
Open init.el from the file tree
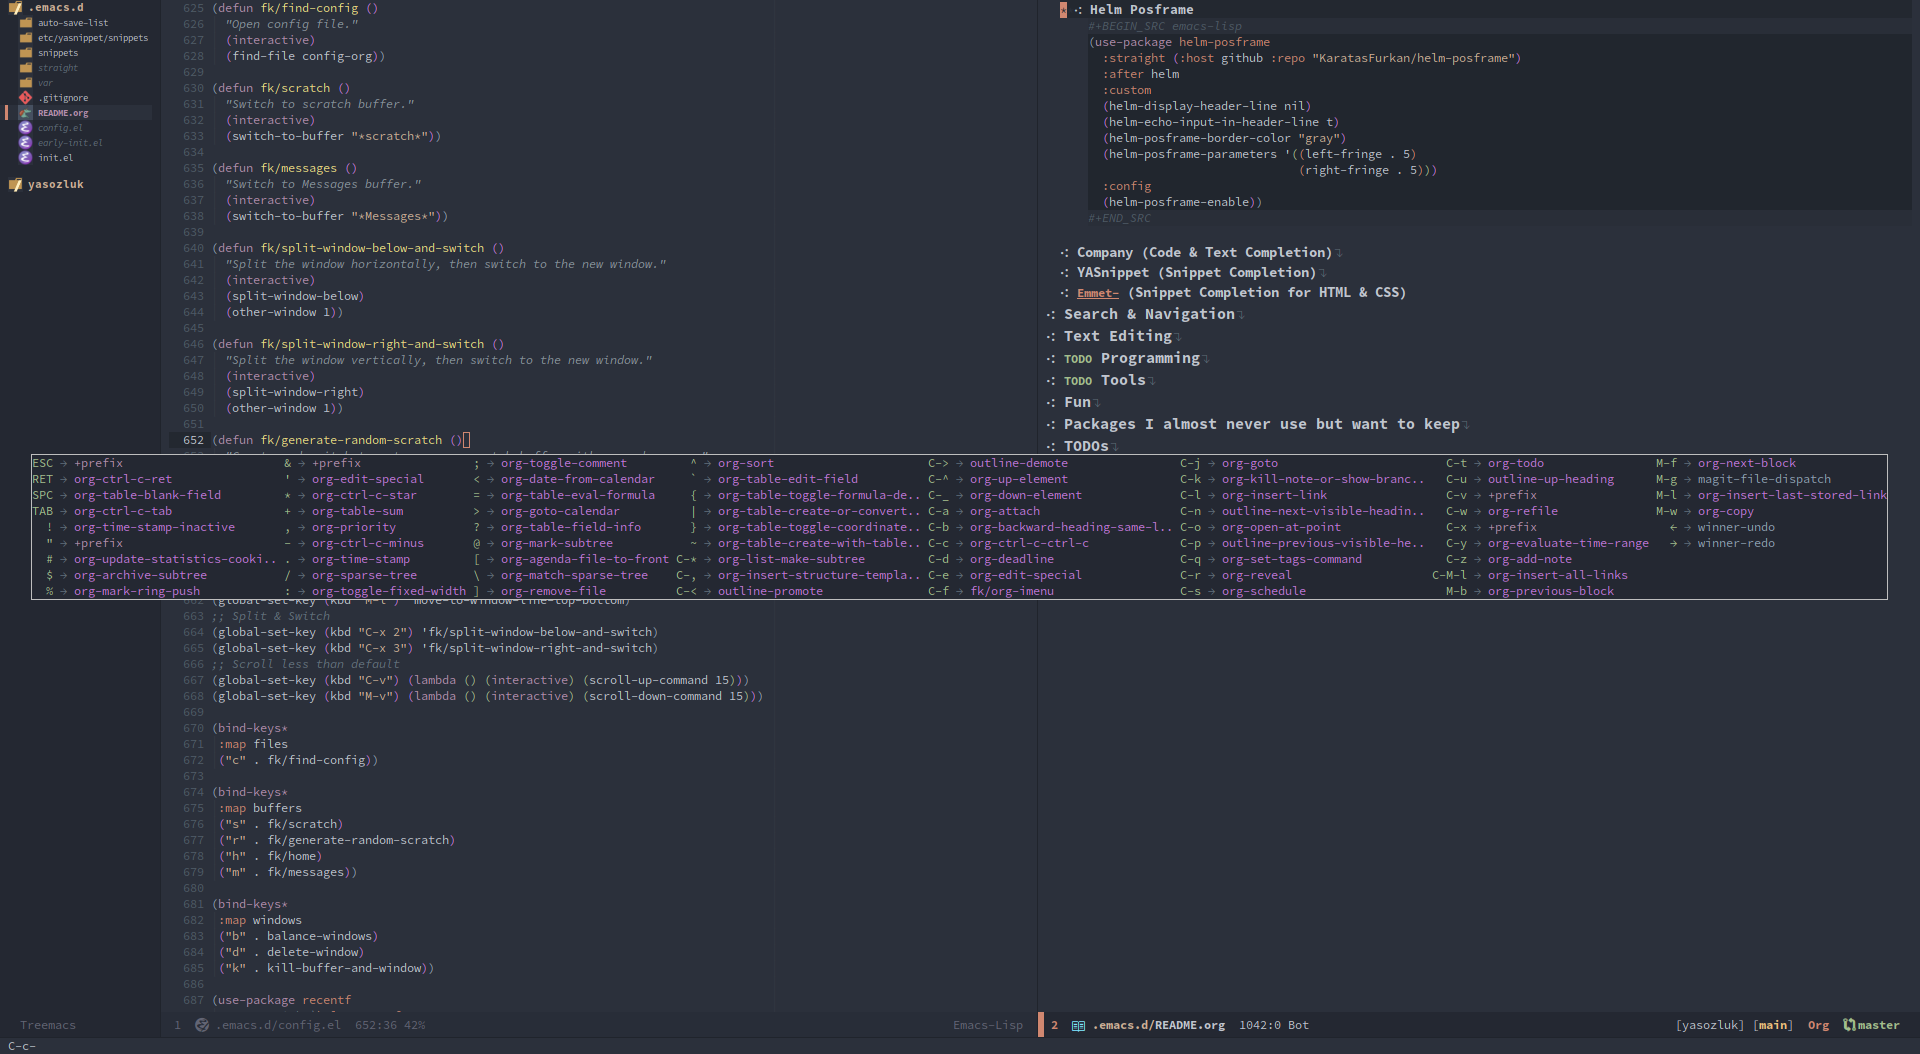coord(56,158)
